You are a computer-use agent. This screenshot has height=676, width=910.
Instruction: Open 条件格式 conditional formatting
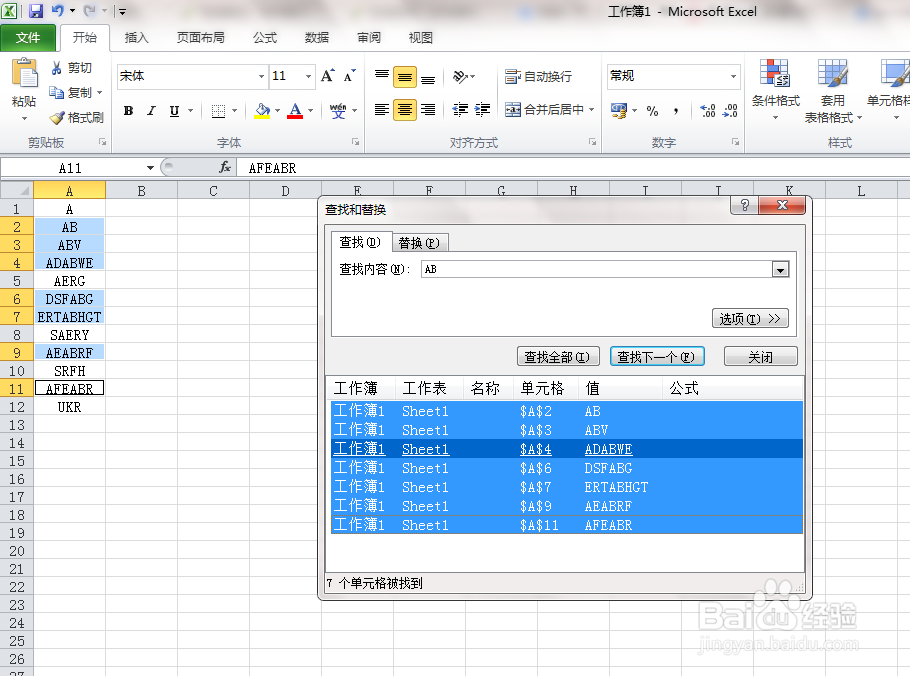[x=775, y=90]
